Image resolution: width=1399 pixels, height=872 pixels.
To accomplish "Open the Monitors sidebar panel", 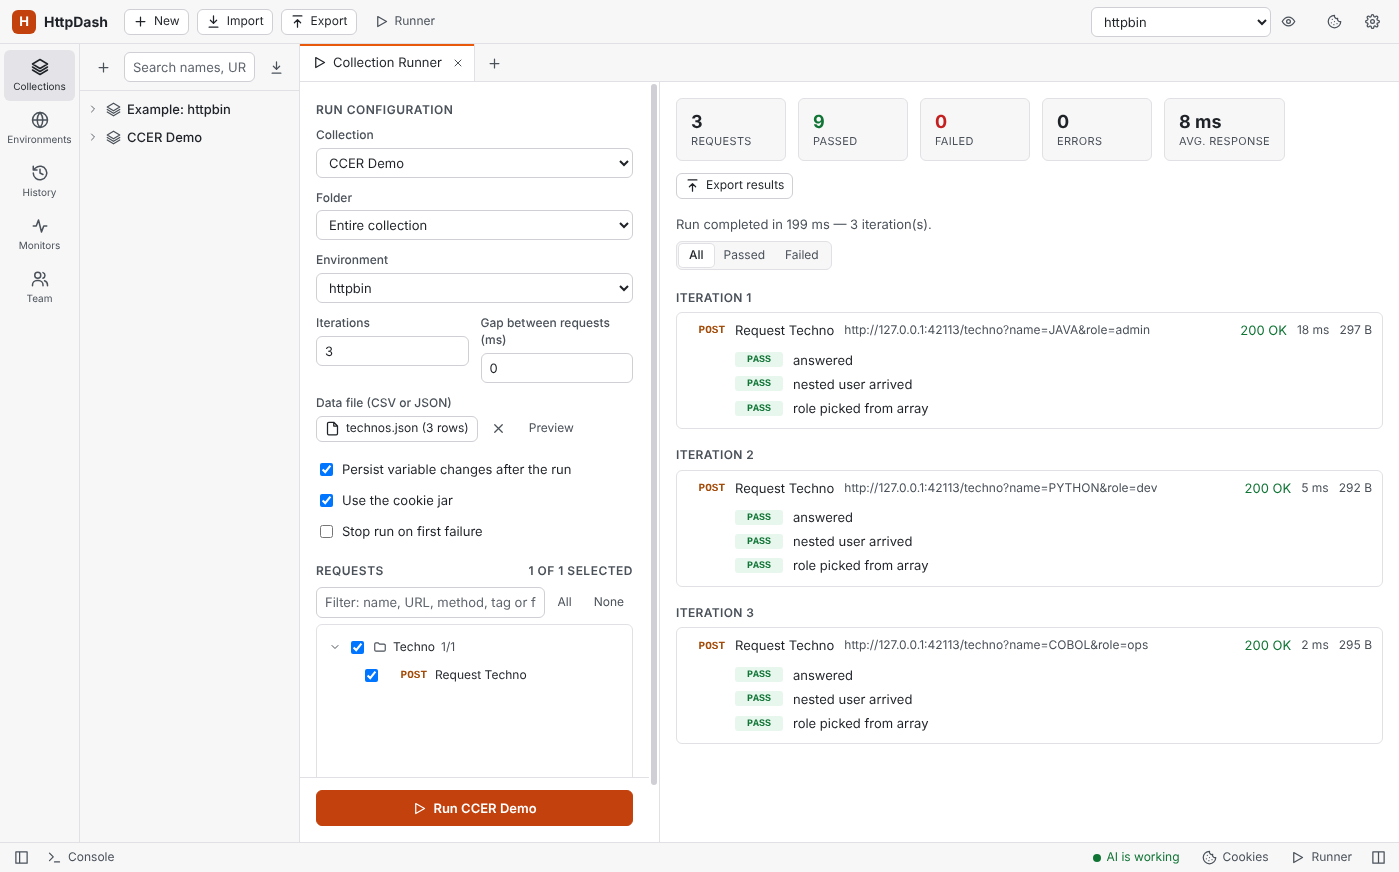I will click(40, 234).
